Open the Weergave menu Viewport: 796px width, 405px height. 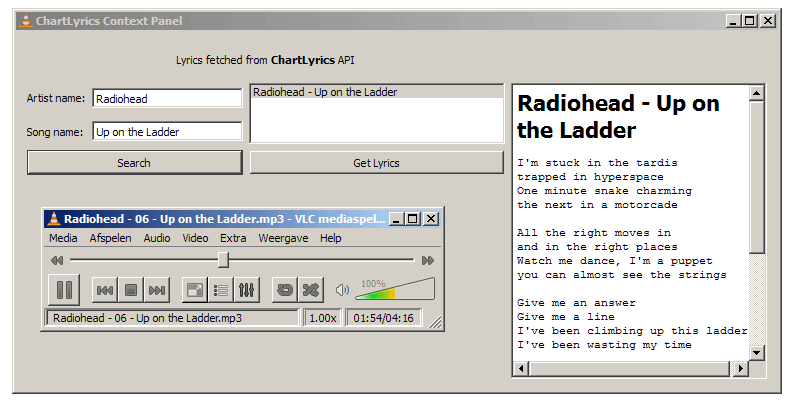tap(283, 238)
